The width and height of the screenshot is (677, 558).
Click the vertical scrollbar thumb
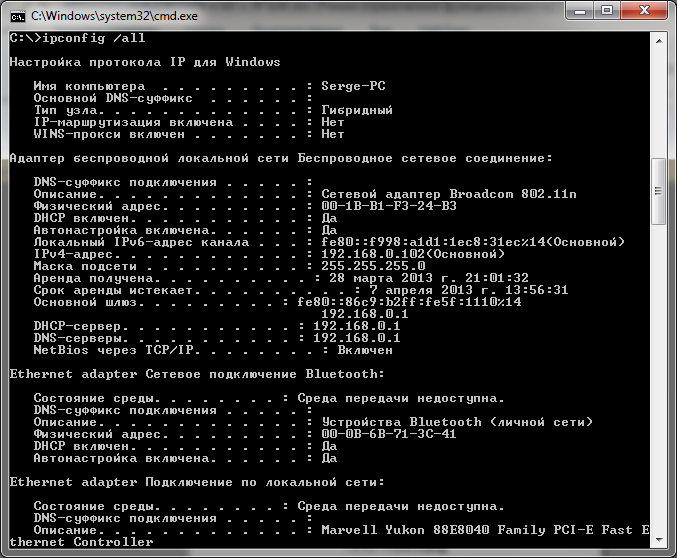[659, 191]
